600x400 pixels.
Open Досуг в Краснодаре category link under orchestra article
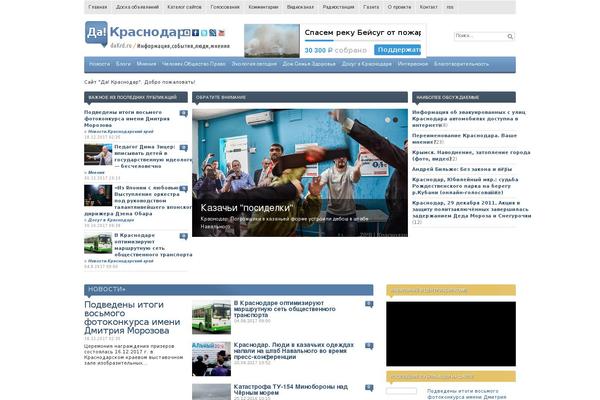pyautogui.click(x=111, y=220)
